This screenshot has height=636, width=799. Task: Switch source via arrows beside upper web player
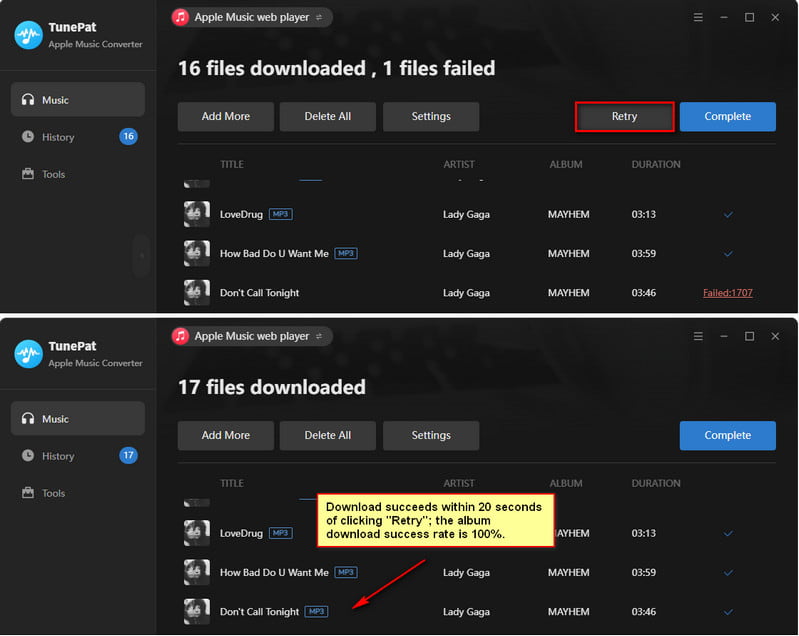[x=319, y=17]
